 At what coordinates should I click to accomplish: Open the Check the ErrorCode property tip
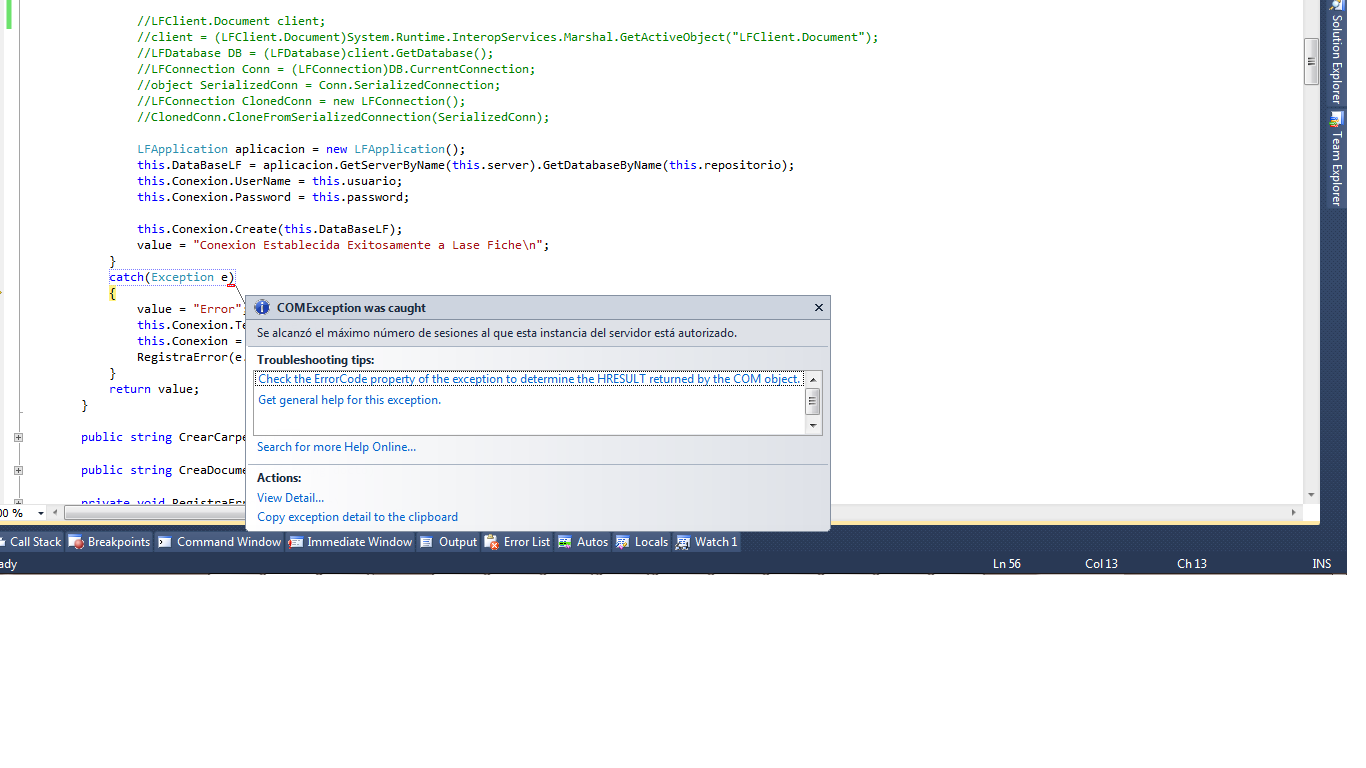coord(530,379)
